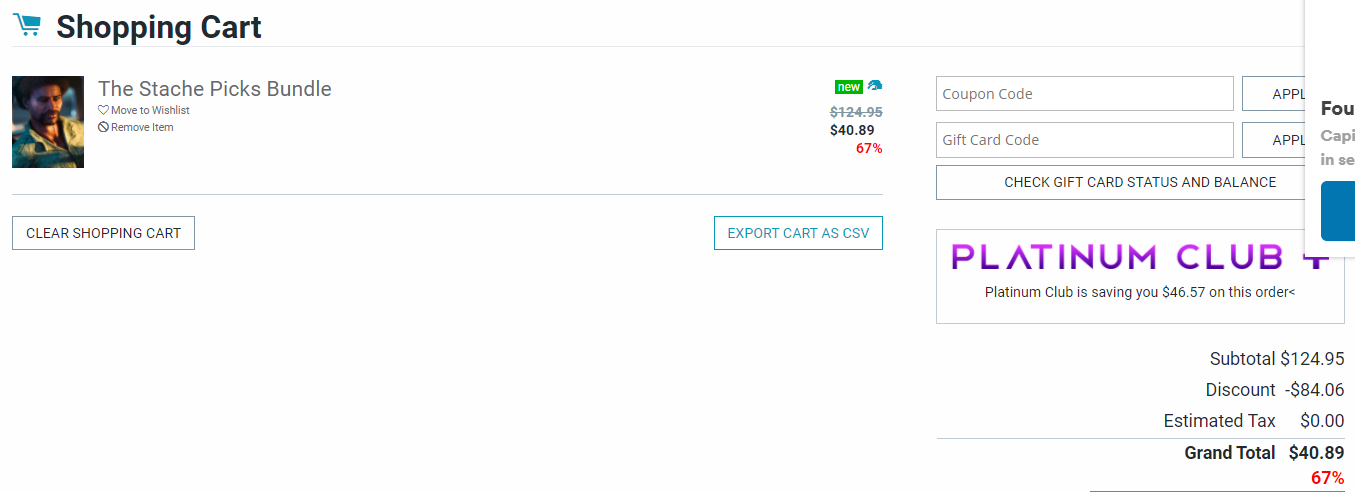Remove the bundle using the Remove Item text
The height and width of the screenshot is (492, 1355).
point(142,128)
